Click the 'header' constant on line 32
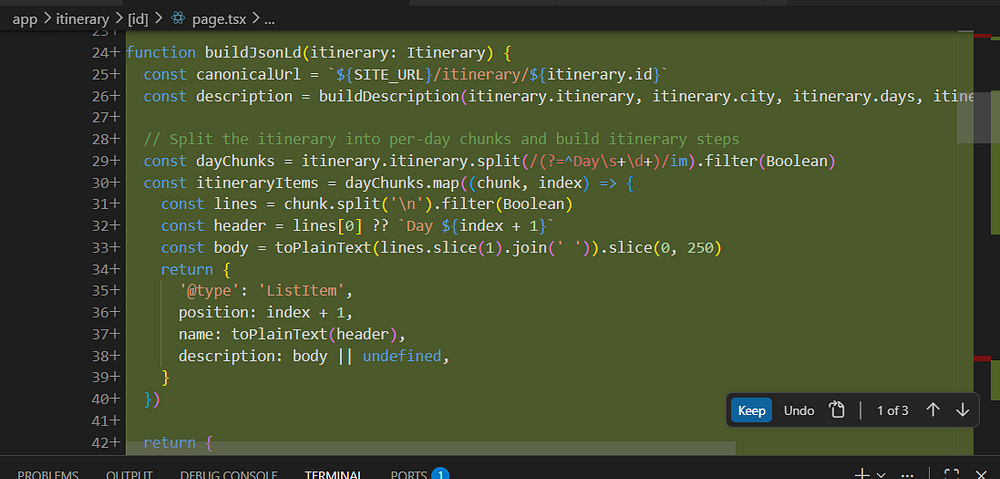 tap(240, 226)
